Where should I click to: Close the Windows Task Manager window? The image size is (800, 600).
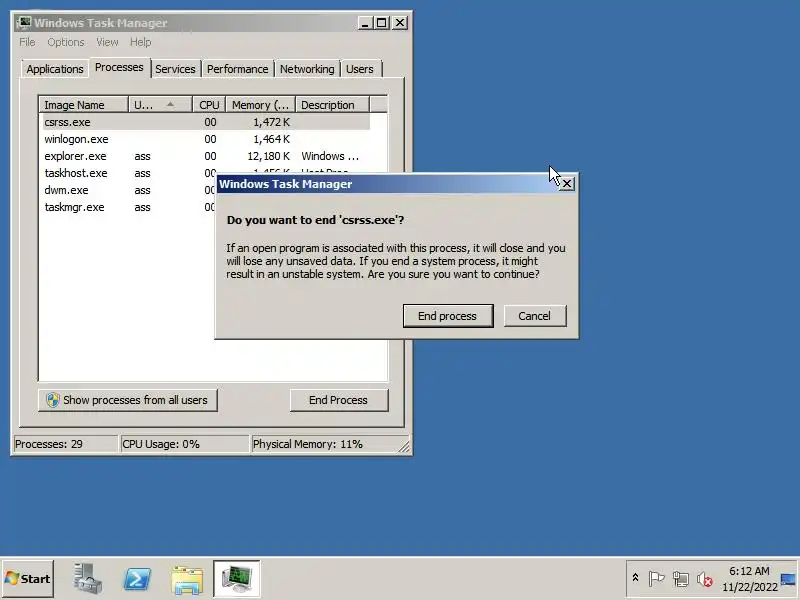pyautogui.click(x=400, y=23)
